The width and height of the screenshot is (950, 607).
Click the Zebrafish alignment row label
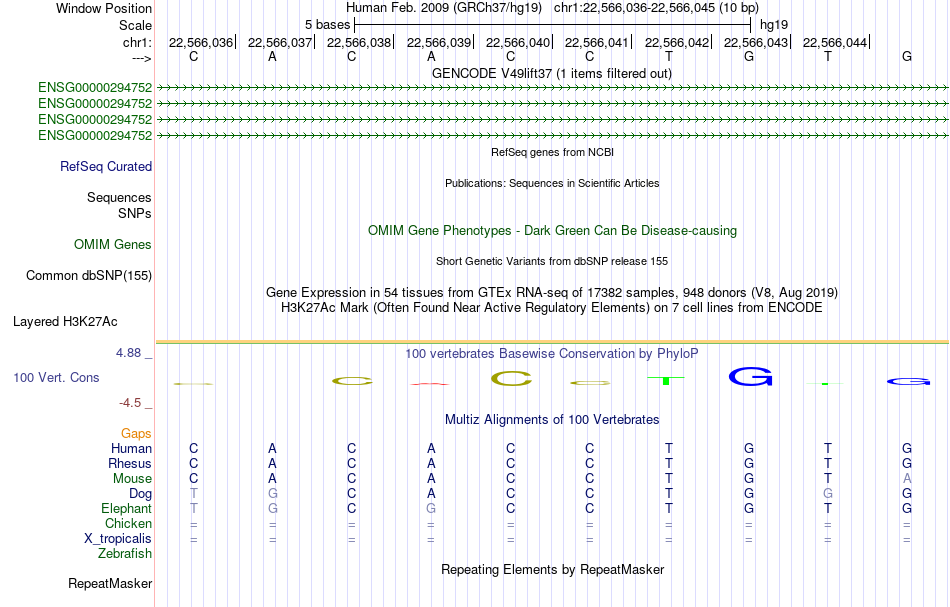pos(125,553)
